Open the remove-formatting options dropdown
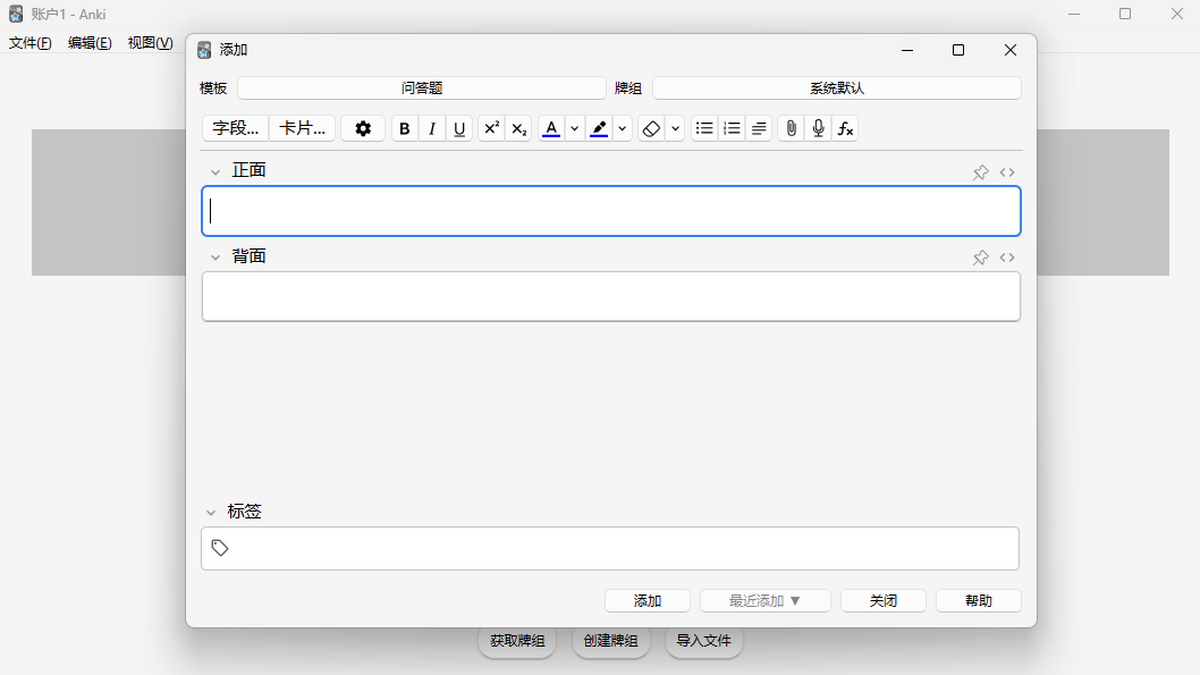Screen dimensions: 1200x675 675,128
